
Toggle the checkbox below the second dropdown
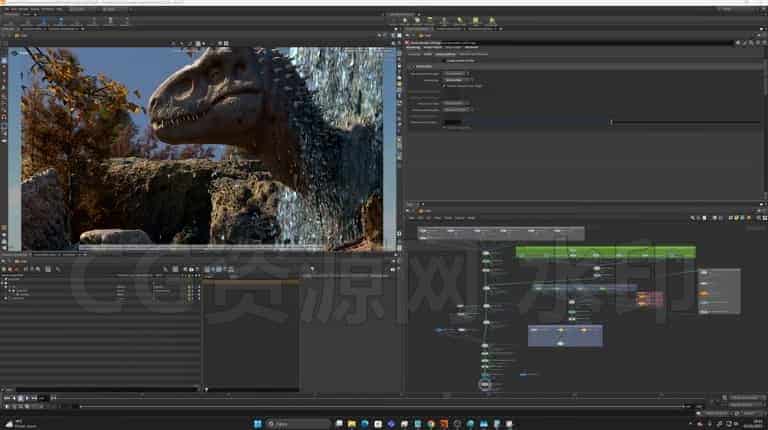pyautogui.click(x=445, y=86)
